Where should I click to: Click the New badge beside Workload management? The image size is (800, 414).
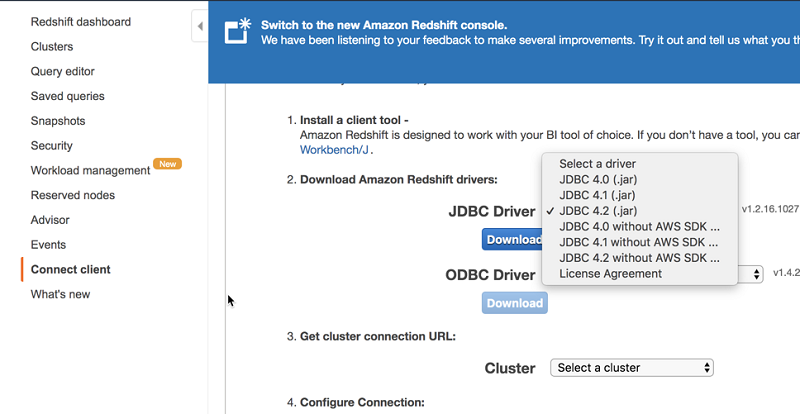[x=167, y=164]
